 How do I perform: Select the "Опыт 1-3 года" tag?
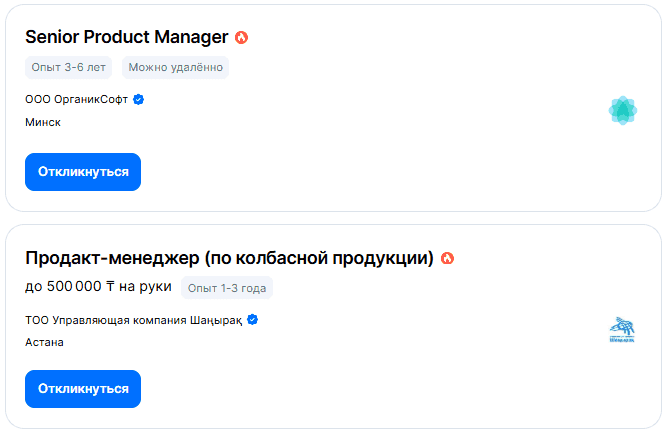pyautogui.click(x=226, y=288)
